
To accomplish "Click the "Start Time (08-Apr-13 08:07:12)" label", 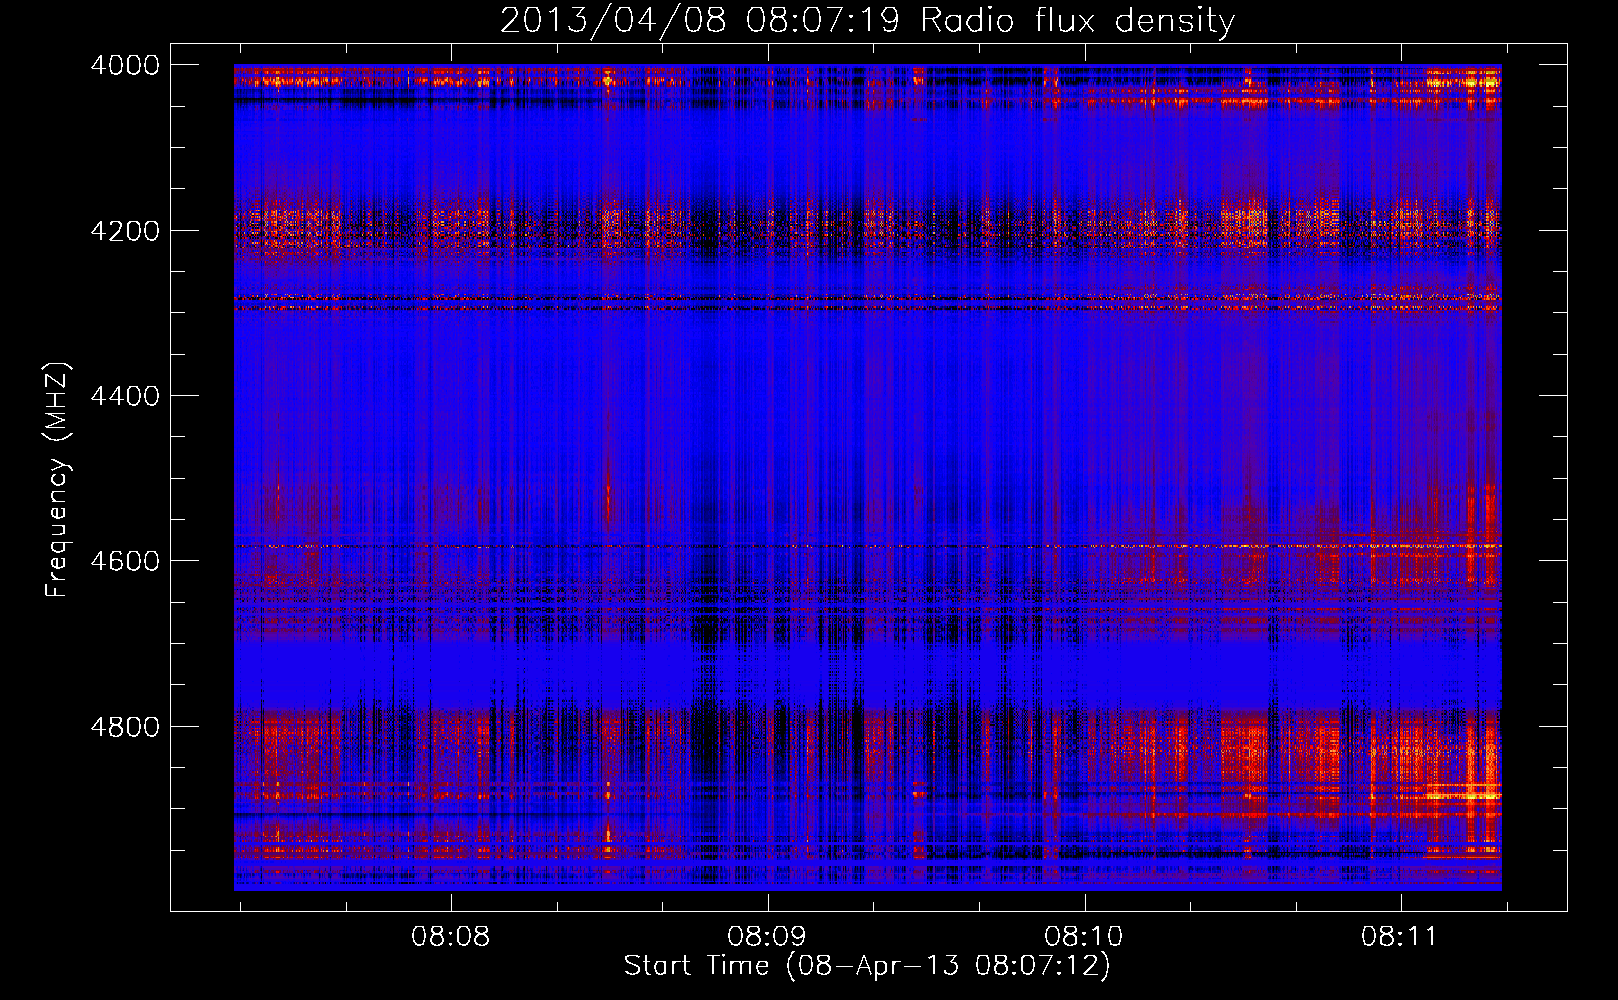I will 867,966.
